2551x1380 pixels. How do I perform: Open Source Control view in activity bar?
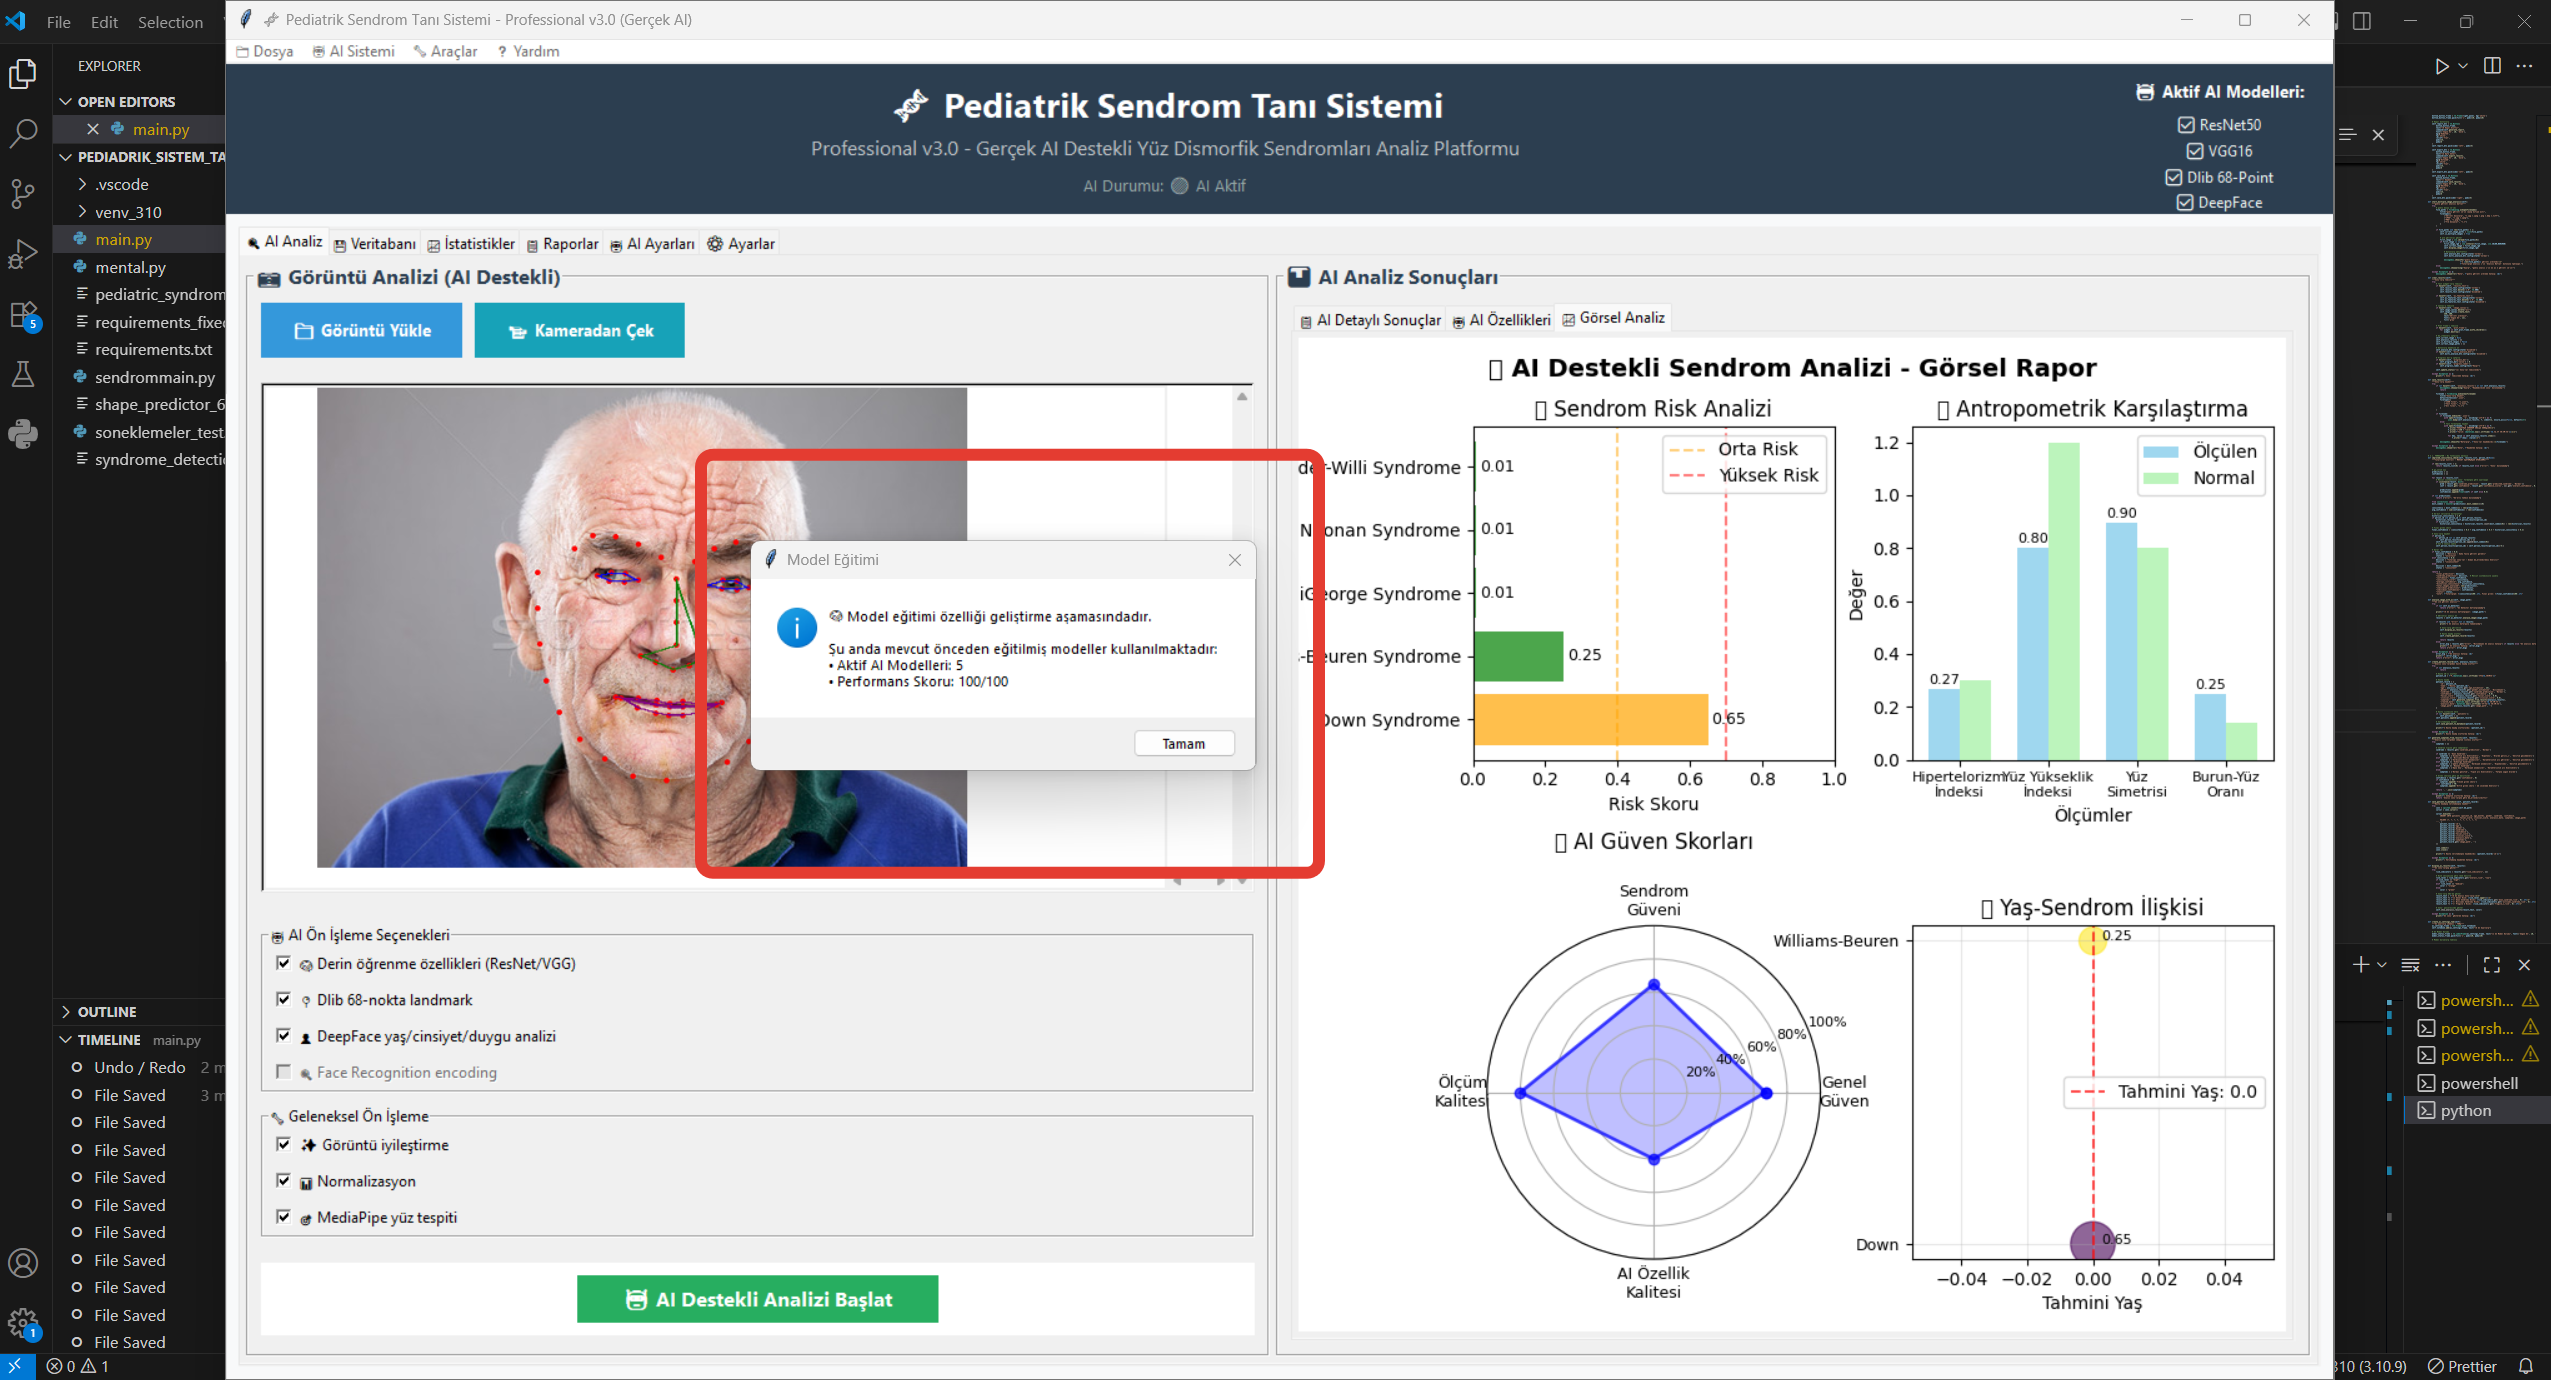coord(22,193)
